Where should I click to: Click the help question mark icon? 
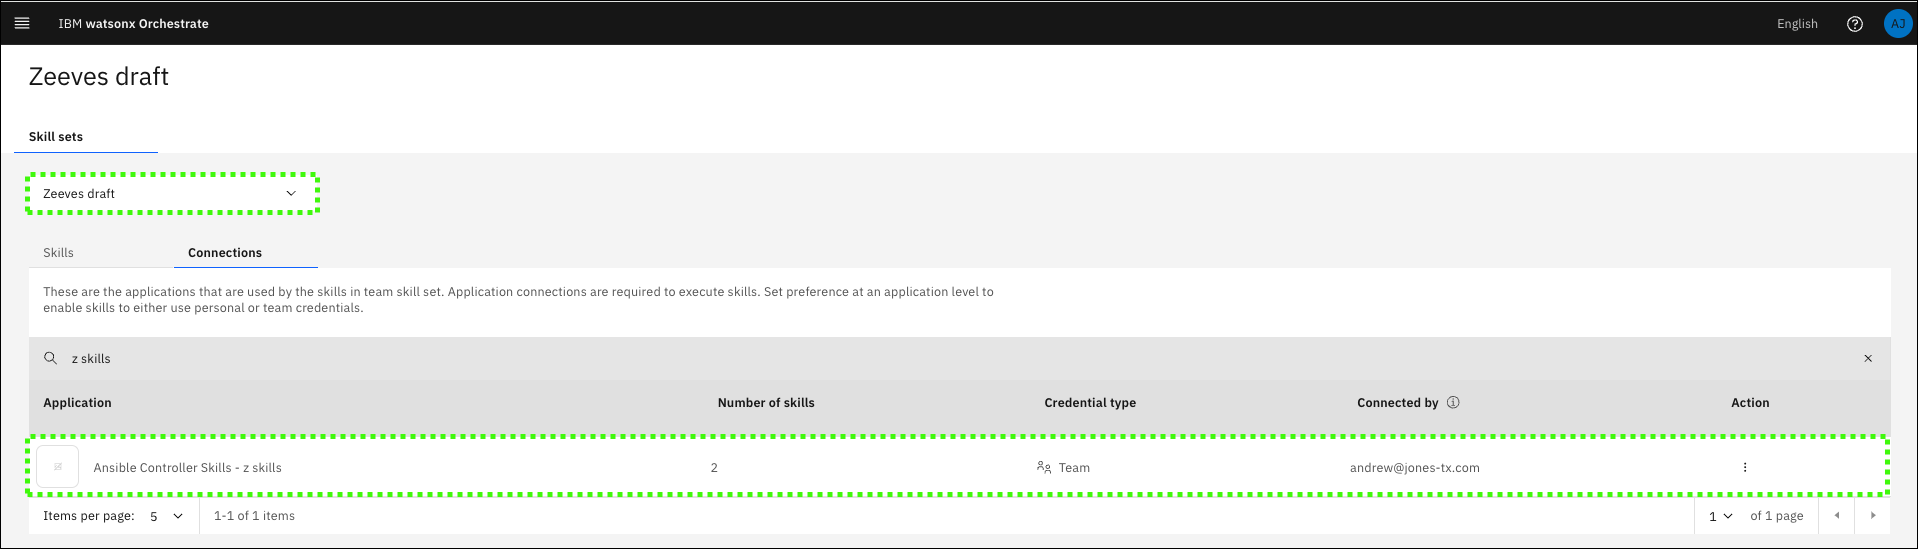(x=1854, y=24)
